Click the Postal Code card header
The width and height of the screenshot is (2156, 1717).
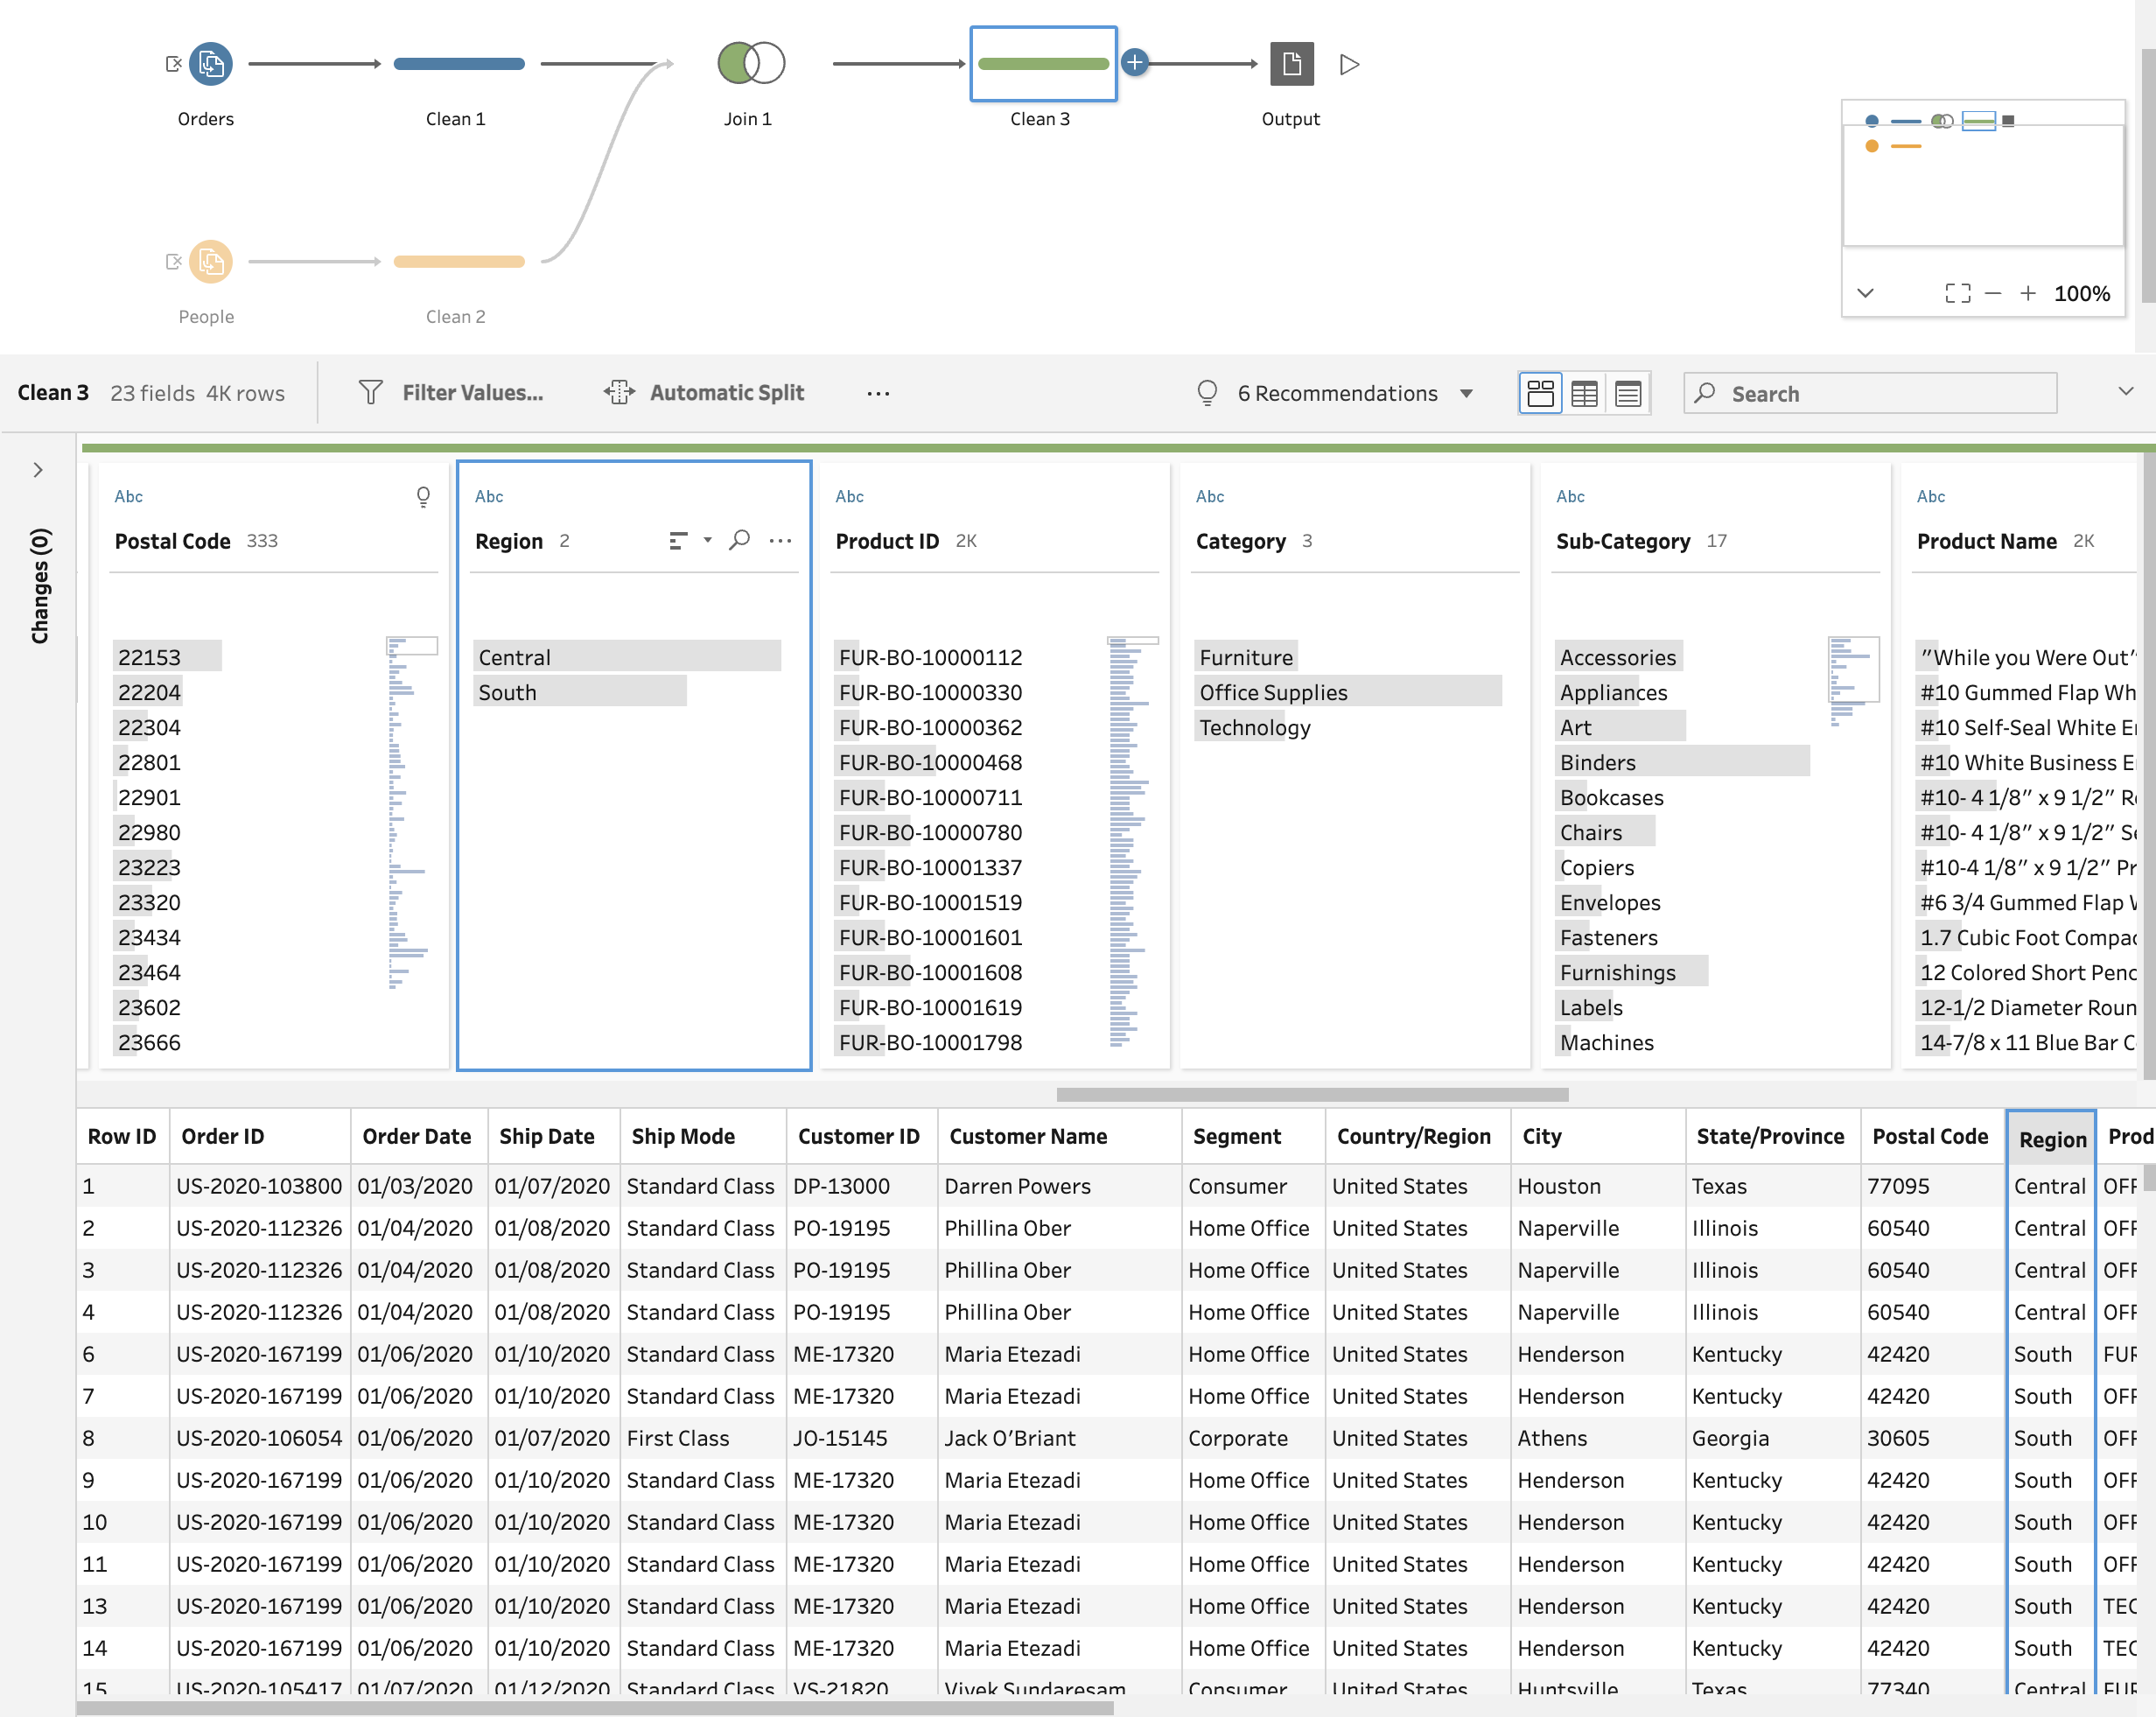[x=173, y=541]
